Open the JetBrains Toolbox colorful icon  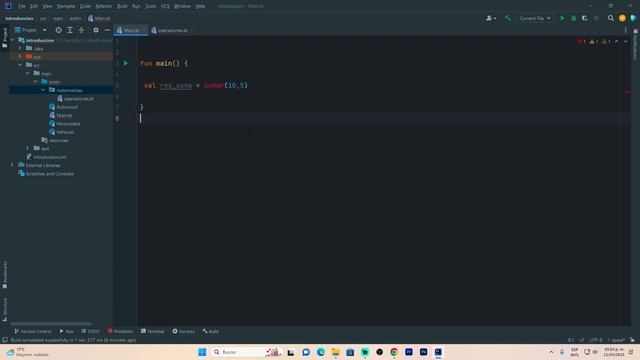click(633, 18)
